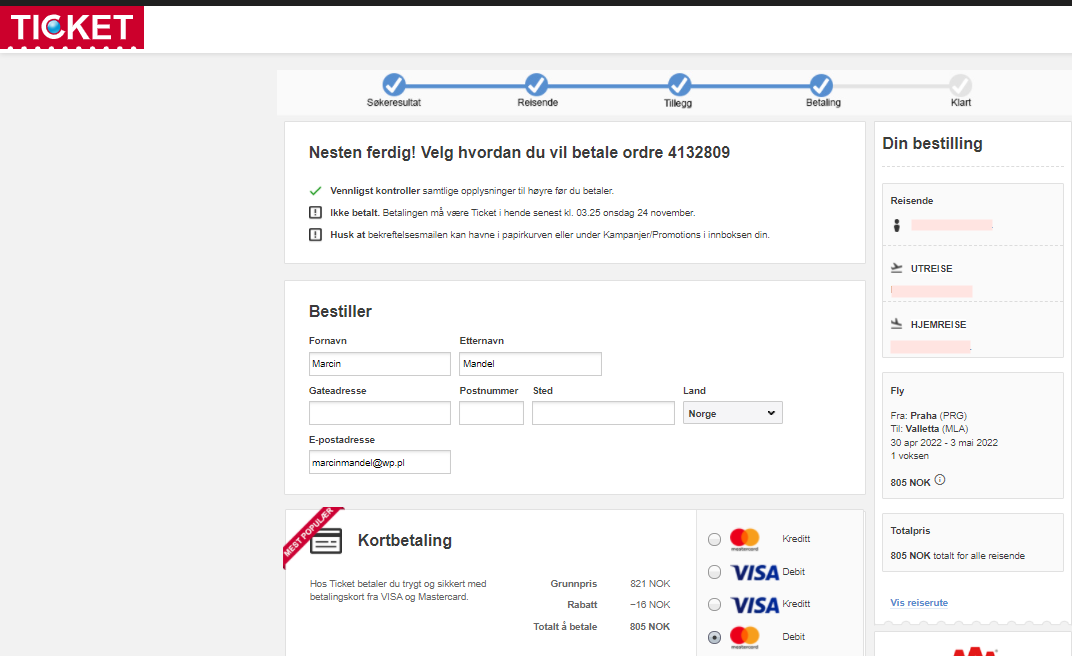Select the Tillegg step checkmark
Screen dimensions: 1072x656
coord(679,85)
